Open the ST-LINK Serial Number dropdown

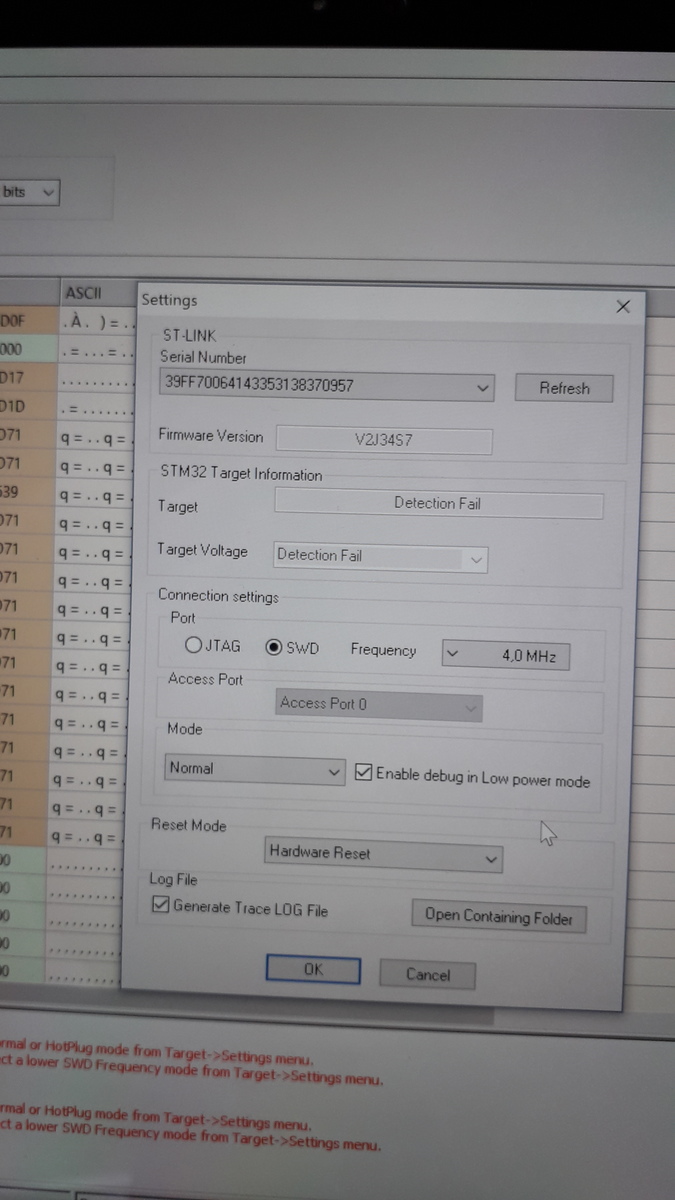(327, 385)
